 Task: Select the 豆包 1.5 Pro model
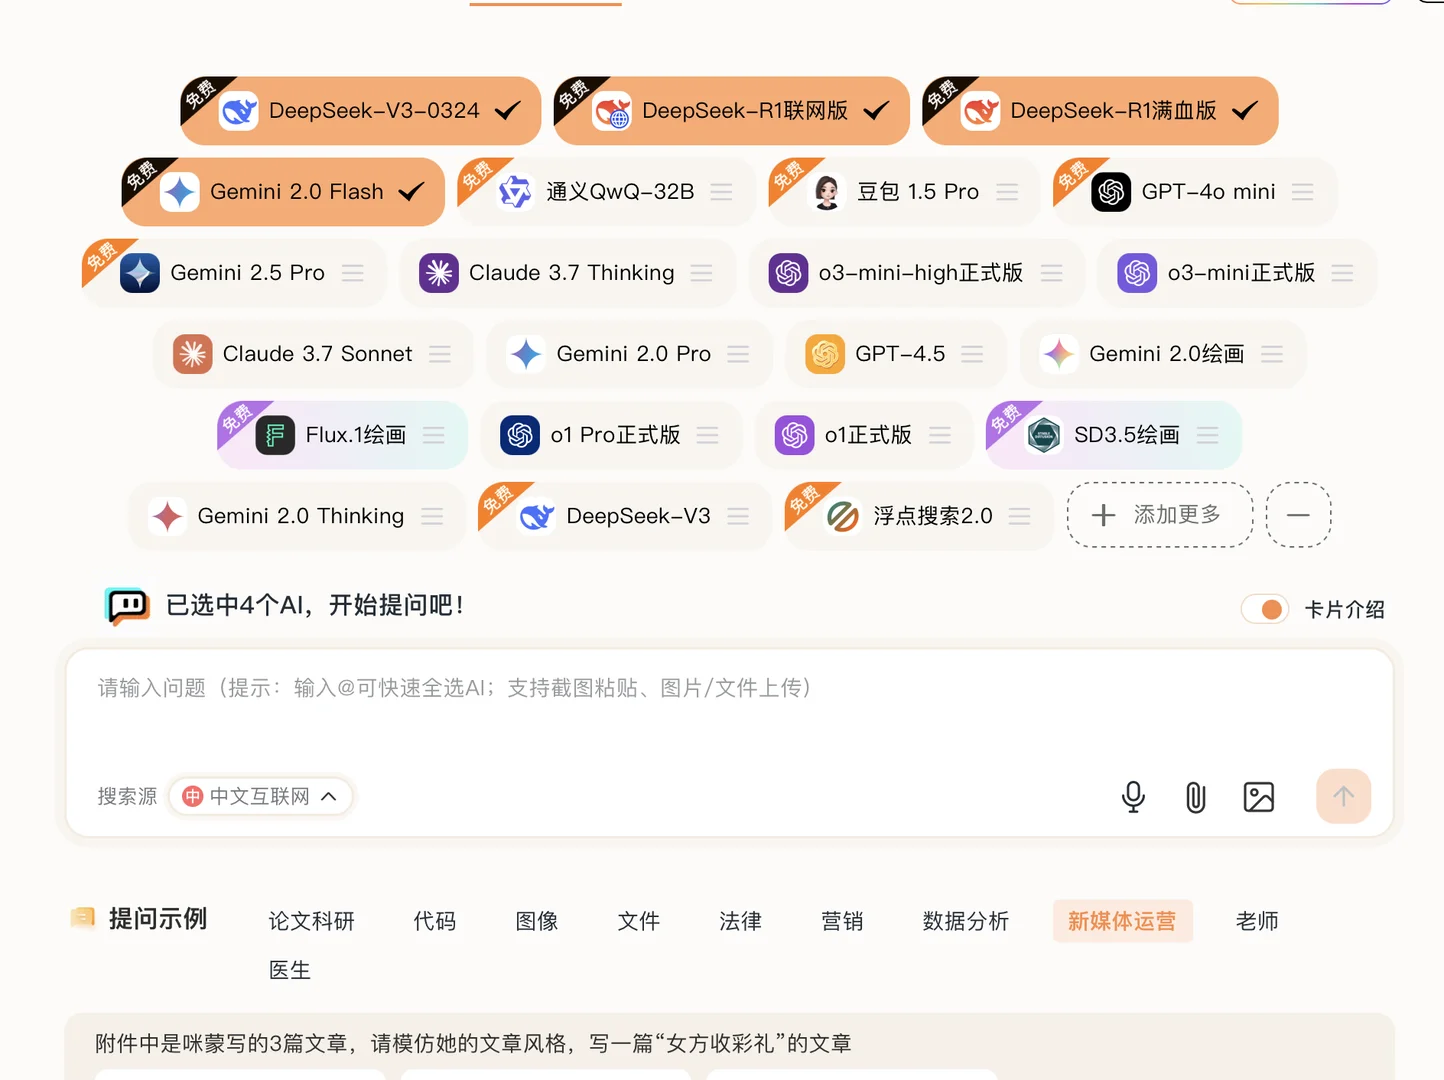click(x=902, y=191)
